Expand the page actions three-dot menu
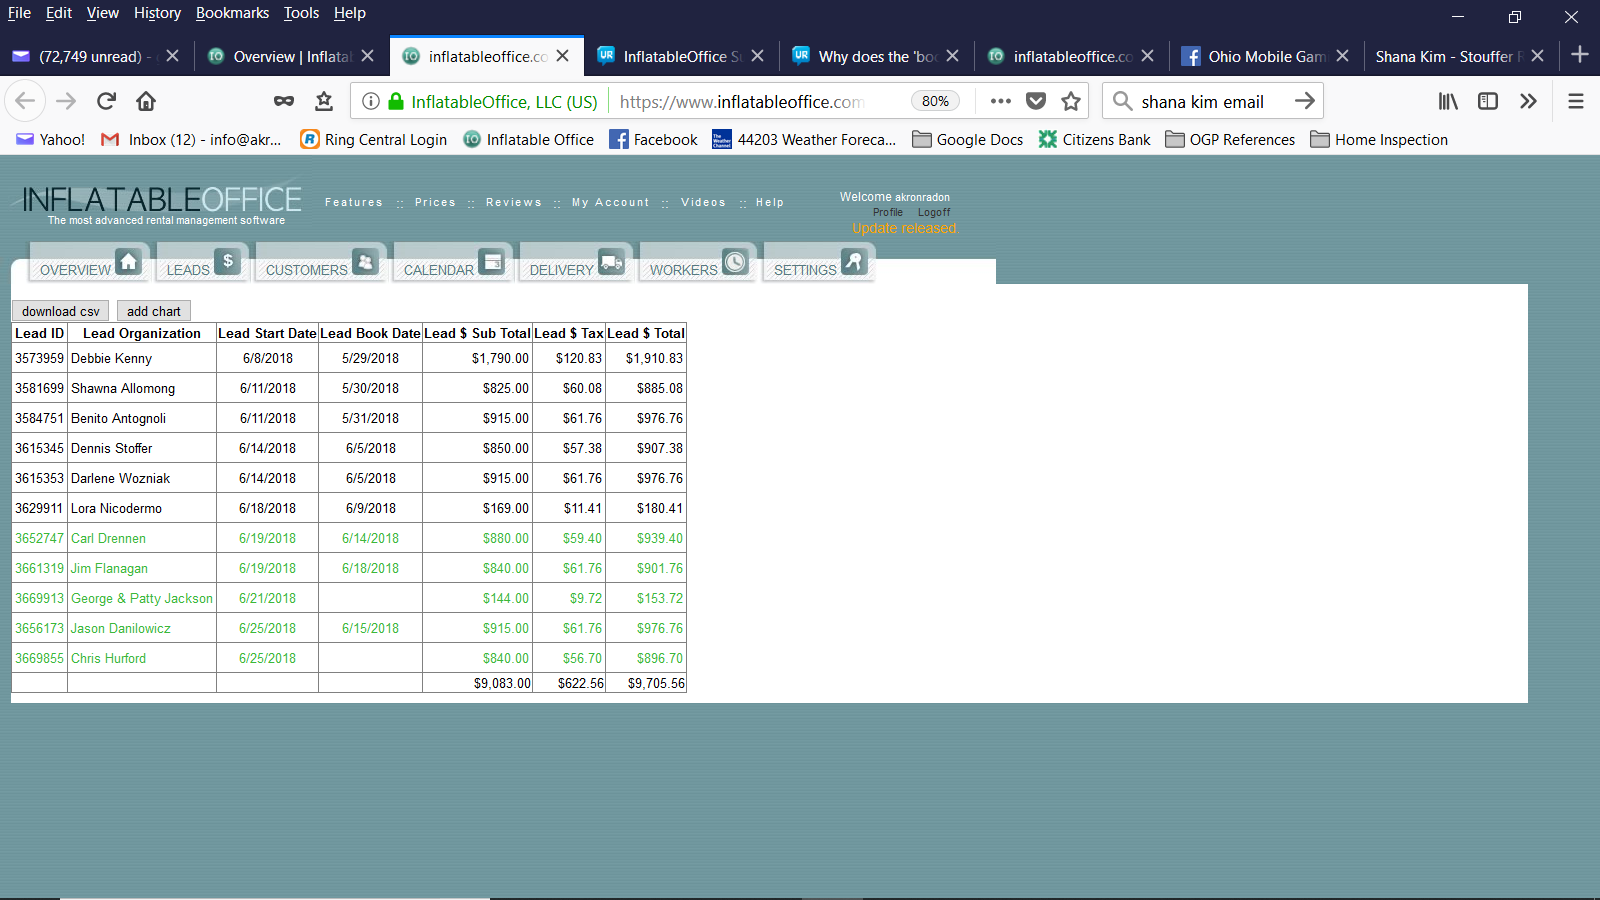The height and width of the screenshot is (900, 1600). tap(1000, 101)
